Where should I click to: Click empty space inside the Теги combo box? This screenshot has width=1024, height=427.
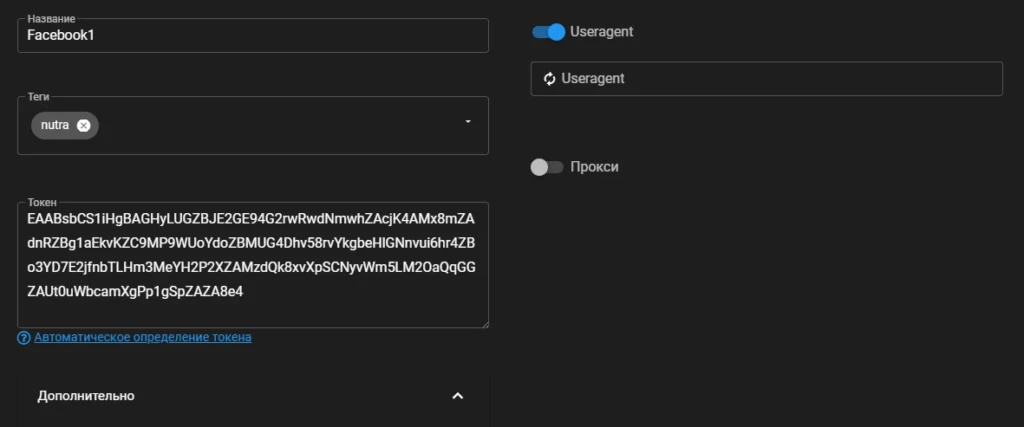pyautogui.click(x=281, y=125)
